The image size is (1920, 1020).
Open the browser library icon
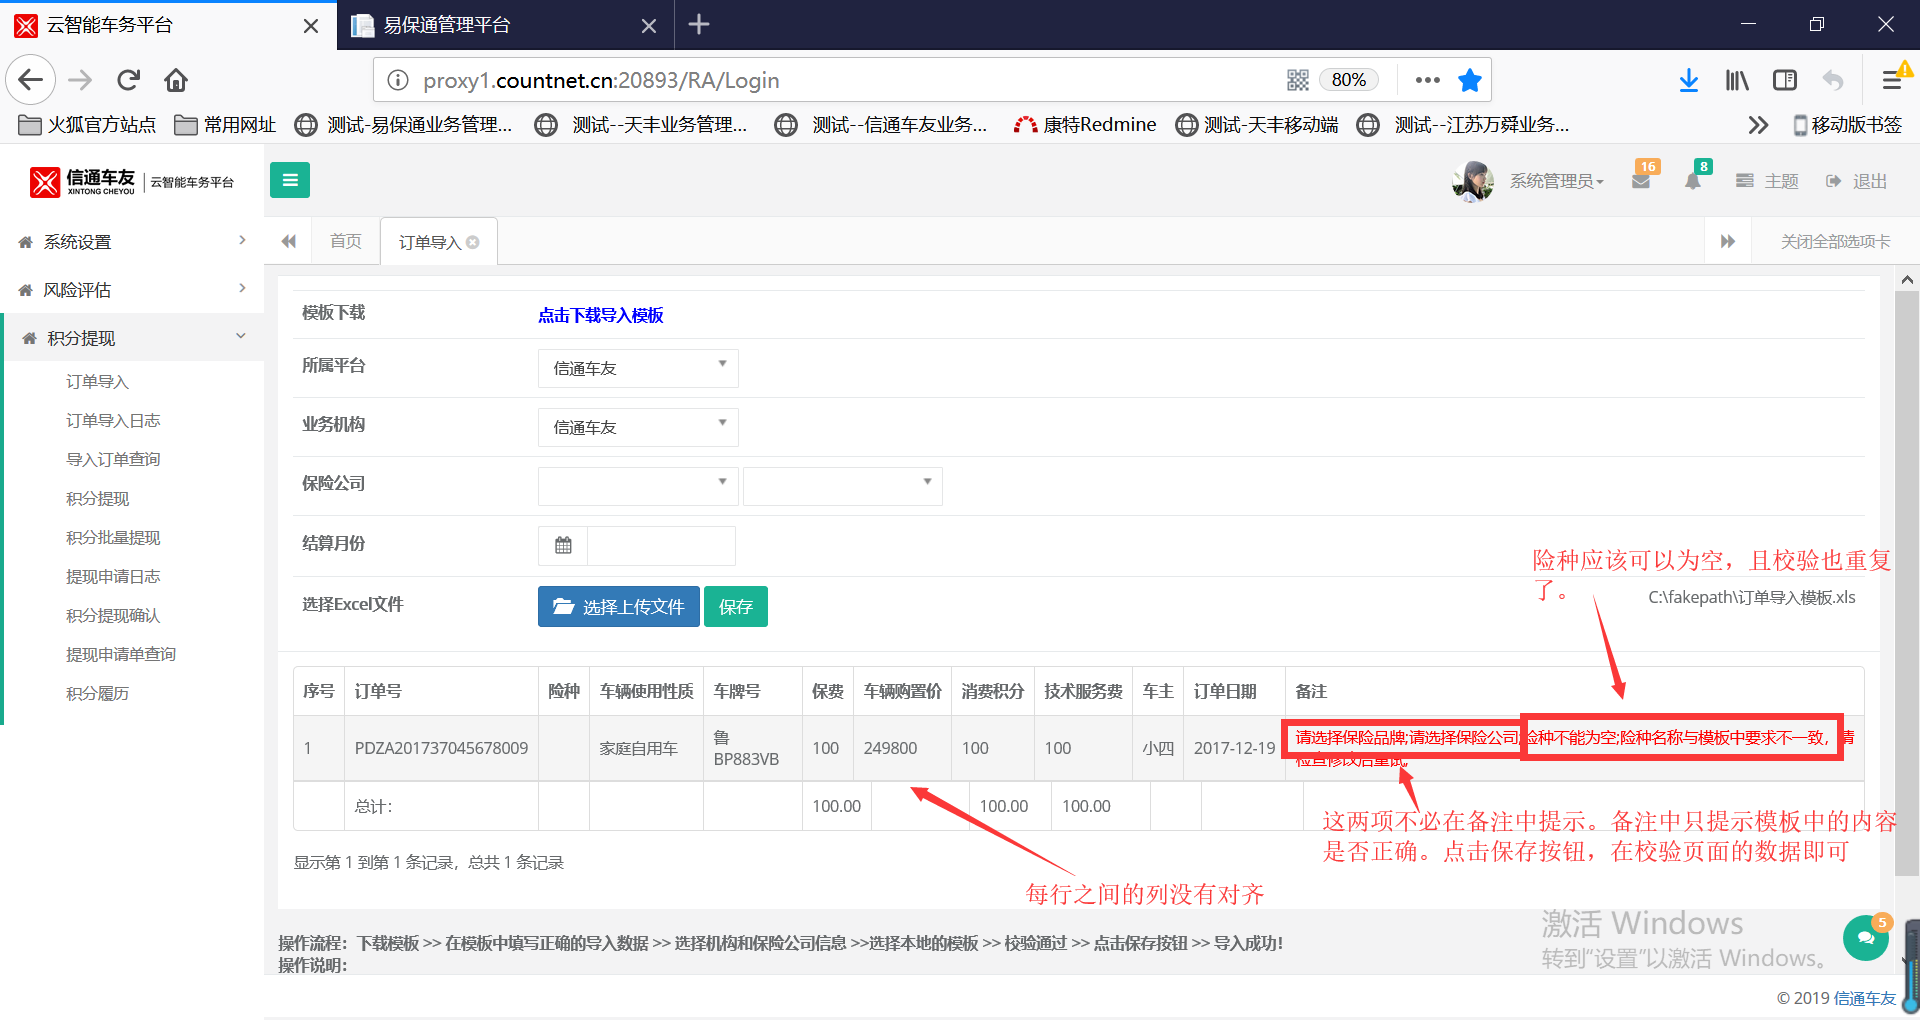coord(1737,80)
